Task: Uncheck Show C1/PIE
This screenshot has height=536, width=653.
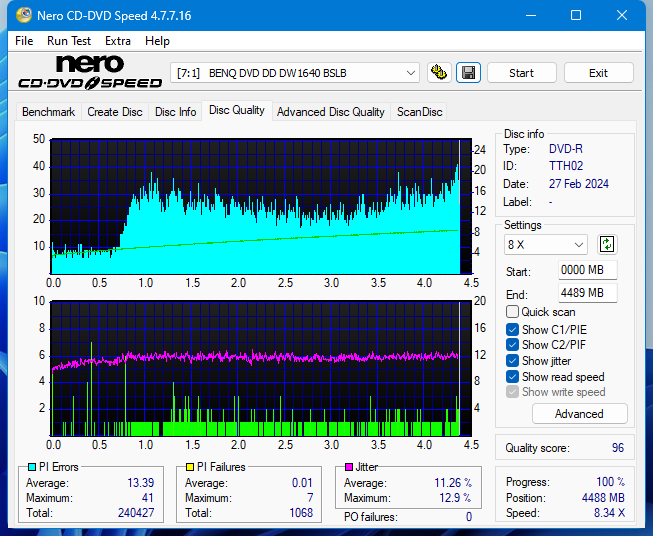Action: point(512,329)
